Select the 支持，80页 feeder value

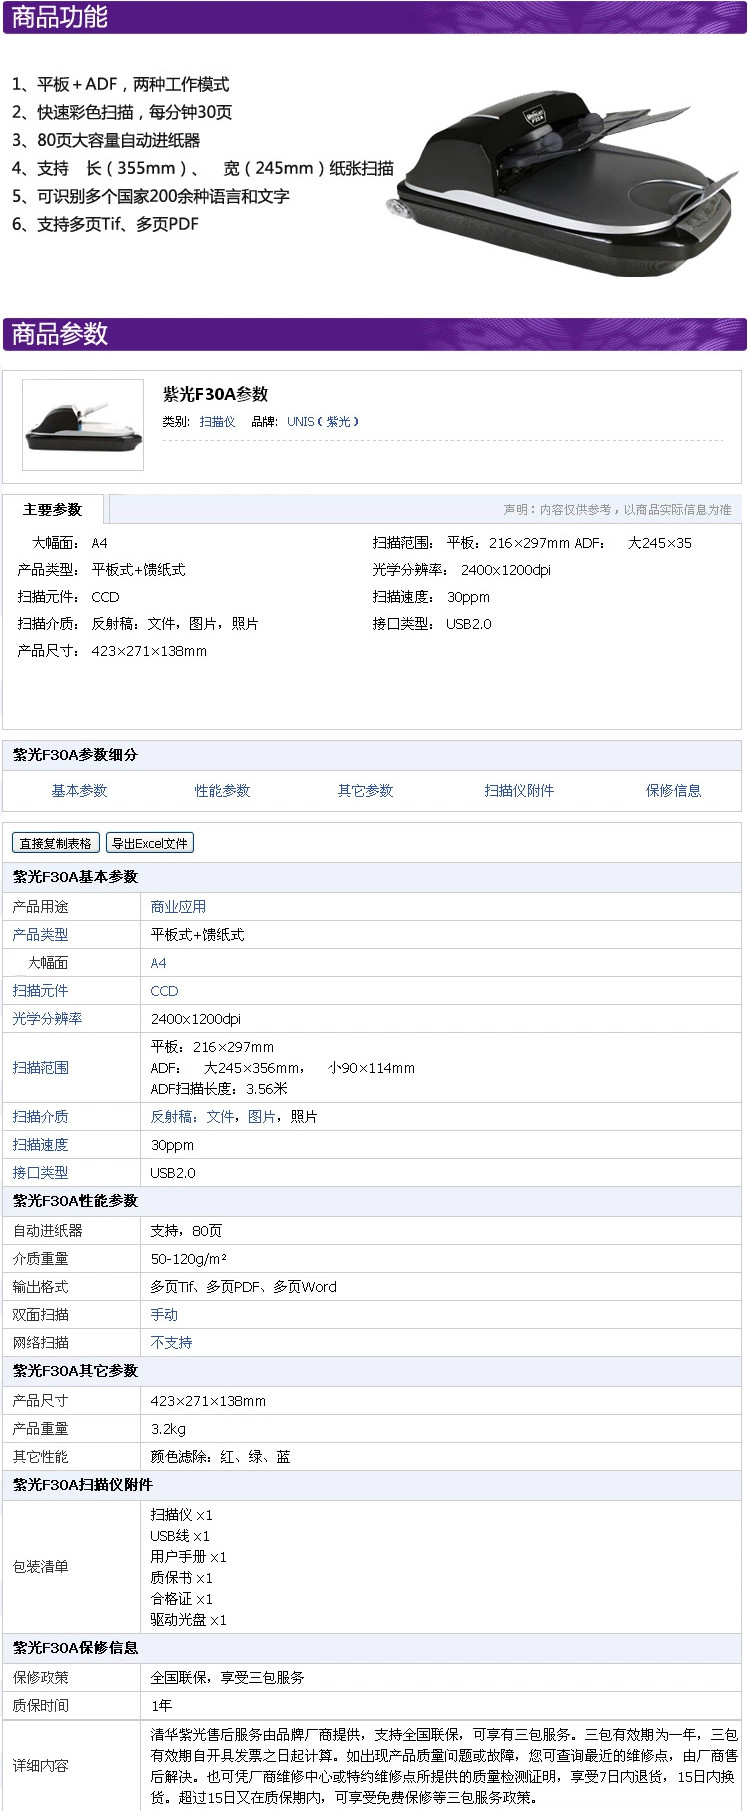point(186,1231)
